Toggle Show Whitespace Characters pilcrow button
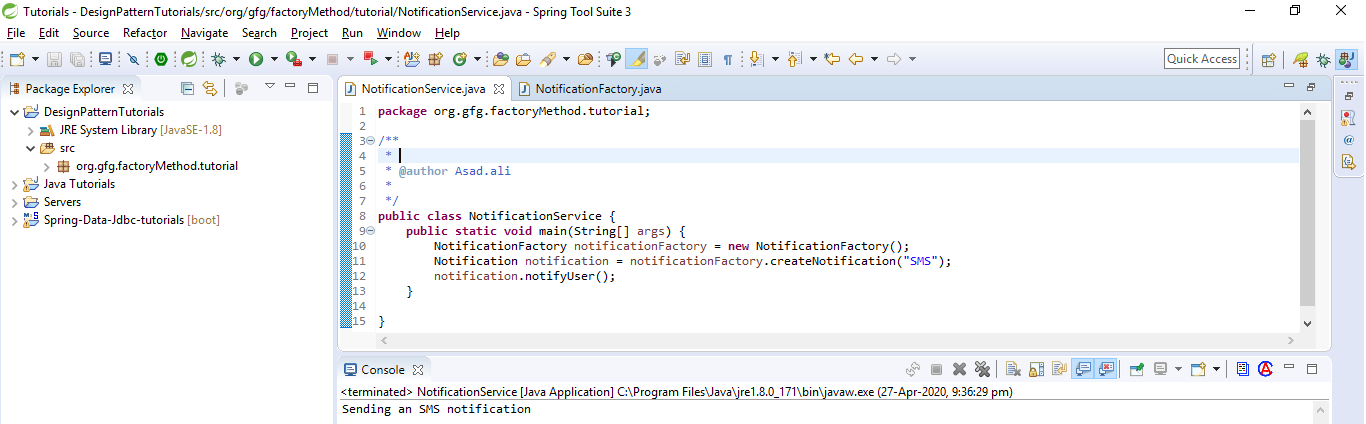The width and height of the screenshot is (1366, 424). click(727, 59)
